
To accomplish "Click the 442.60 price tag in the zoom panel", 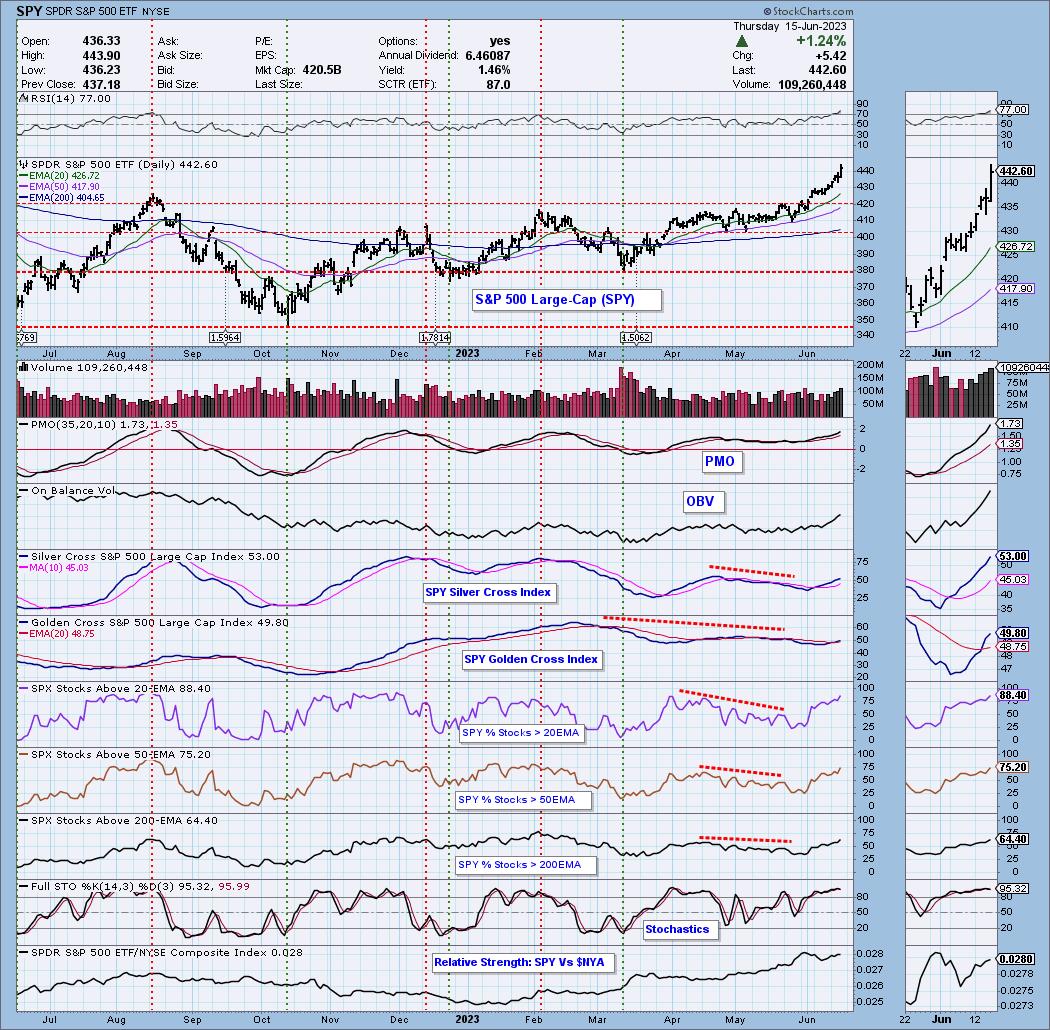I will 1016,171.
